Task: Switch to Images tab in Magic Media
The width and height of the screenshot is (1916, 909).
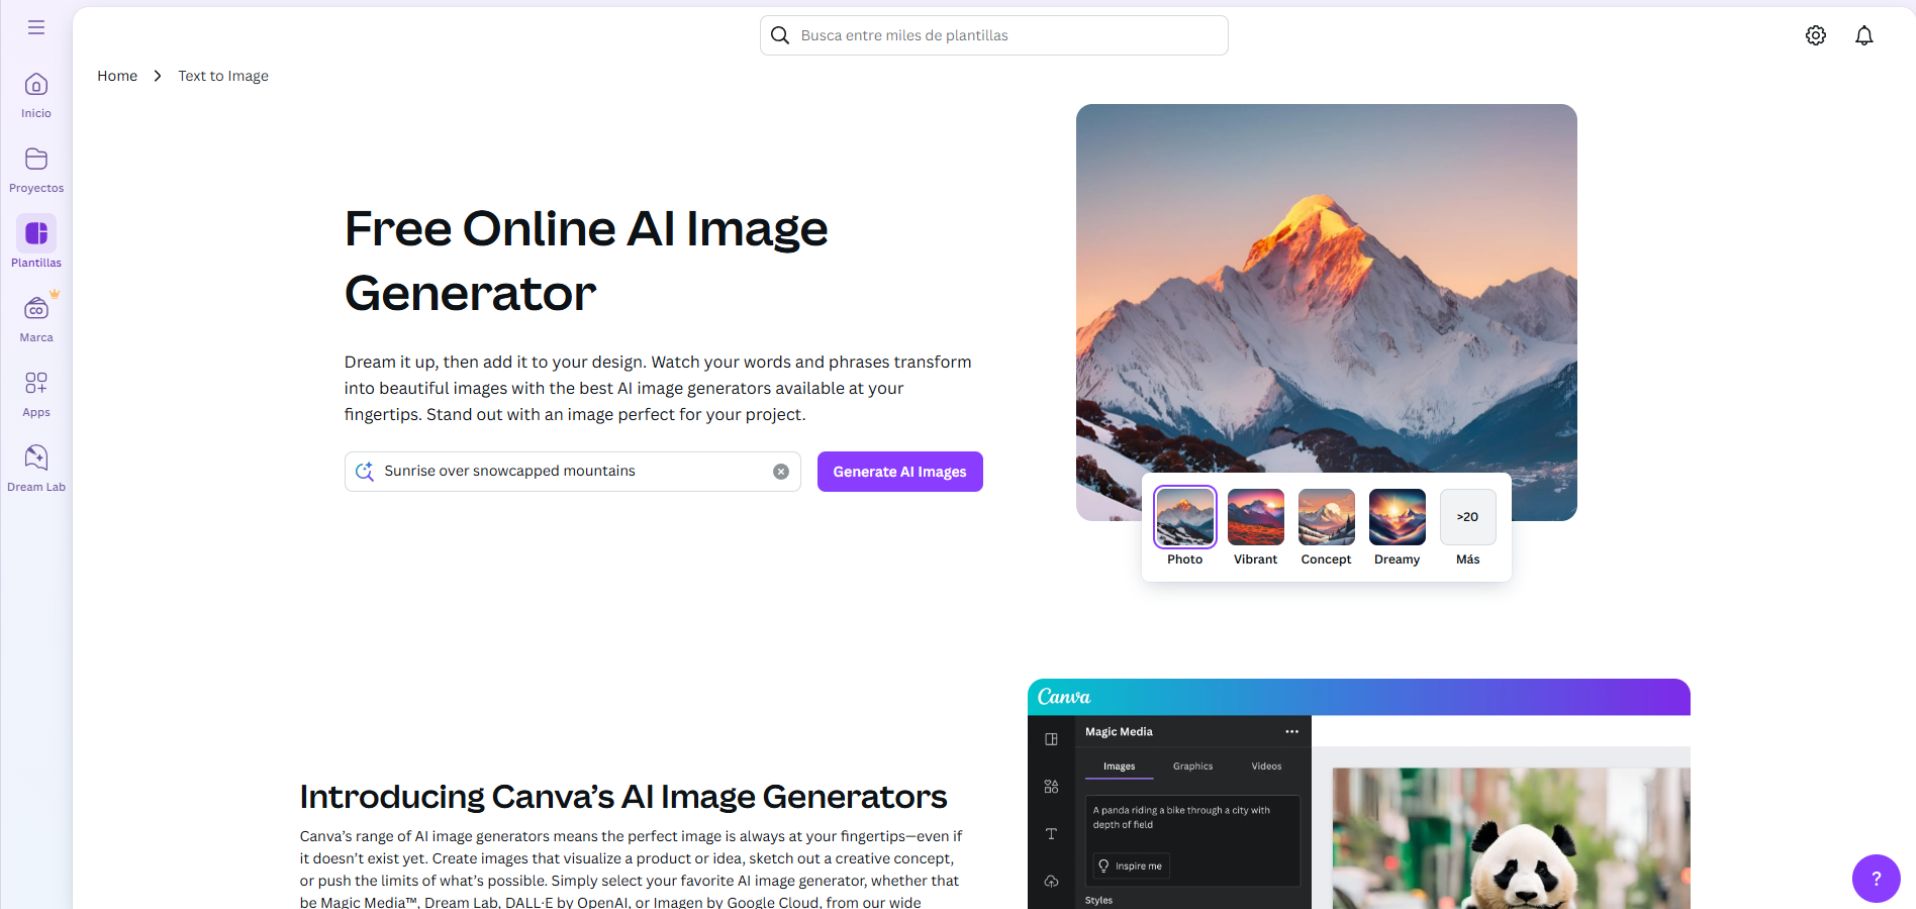Action: (x=1119, y=766)
